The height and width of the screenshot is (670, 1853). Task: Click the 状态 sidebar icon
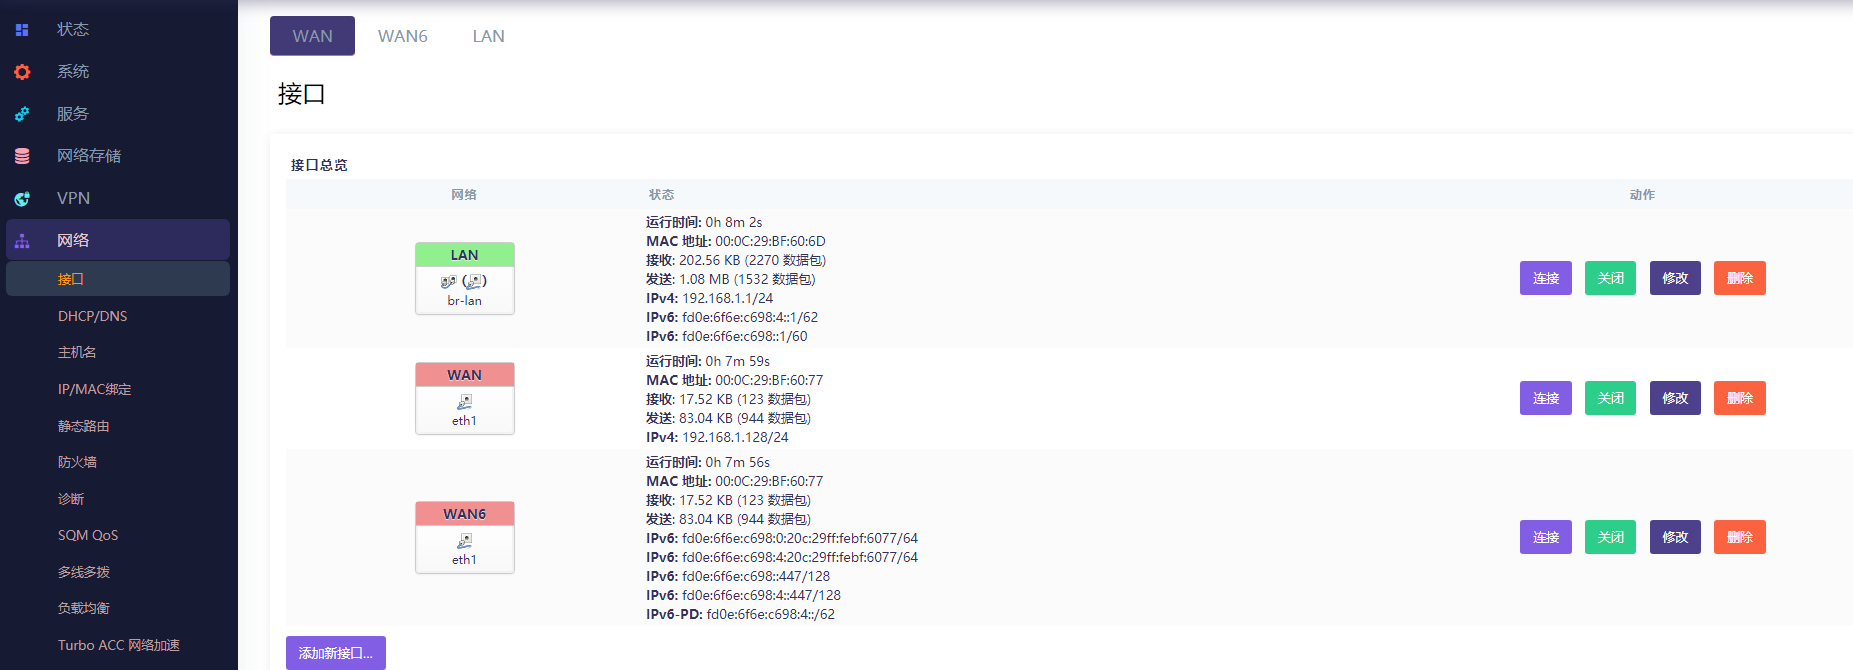click(x=22, y=30)
